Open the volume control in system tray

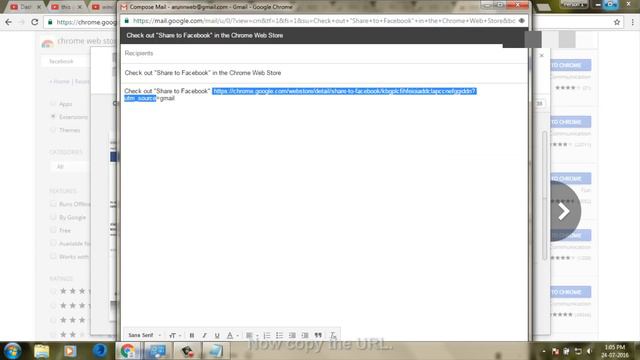(589, 351)
